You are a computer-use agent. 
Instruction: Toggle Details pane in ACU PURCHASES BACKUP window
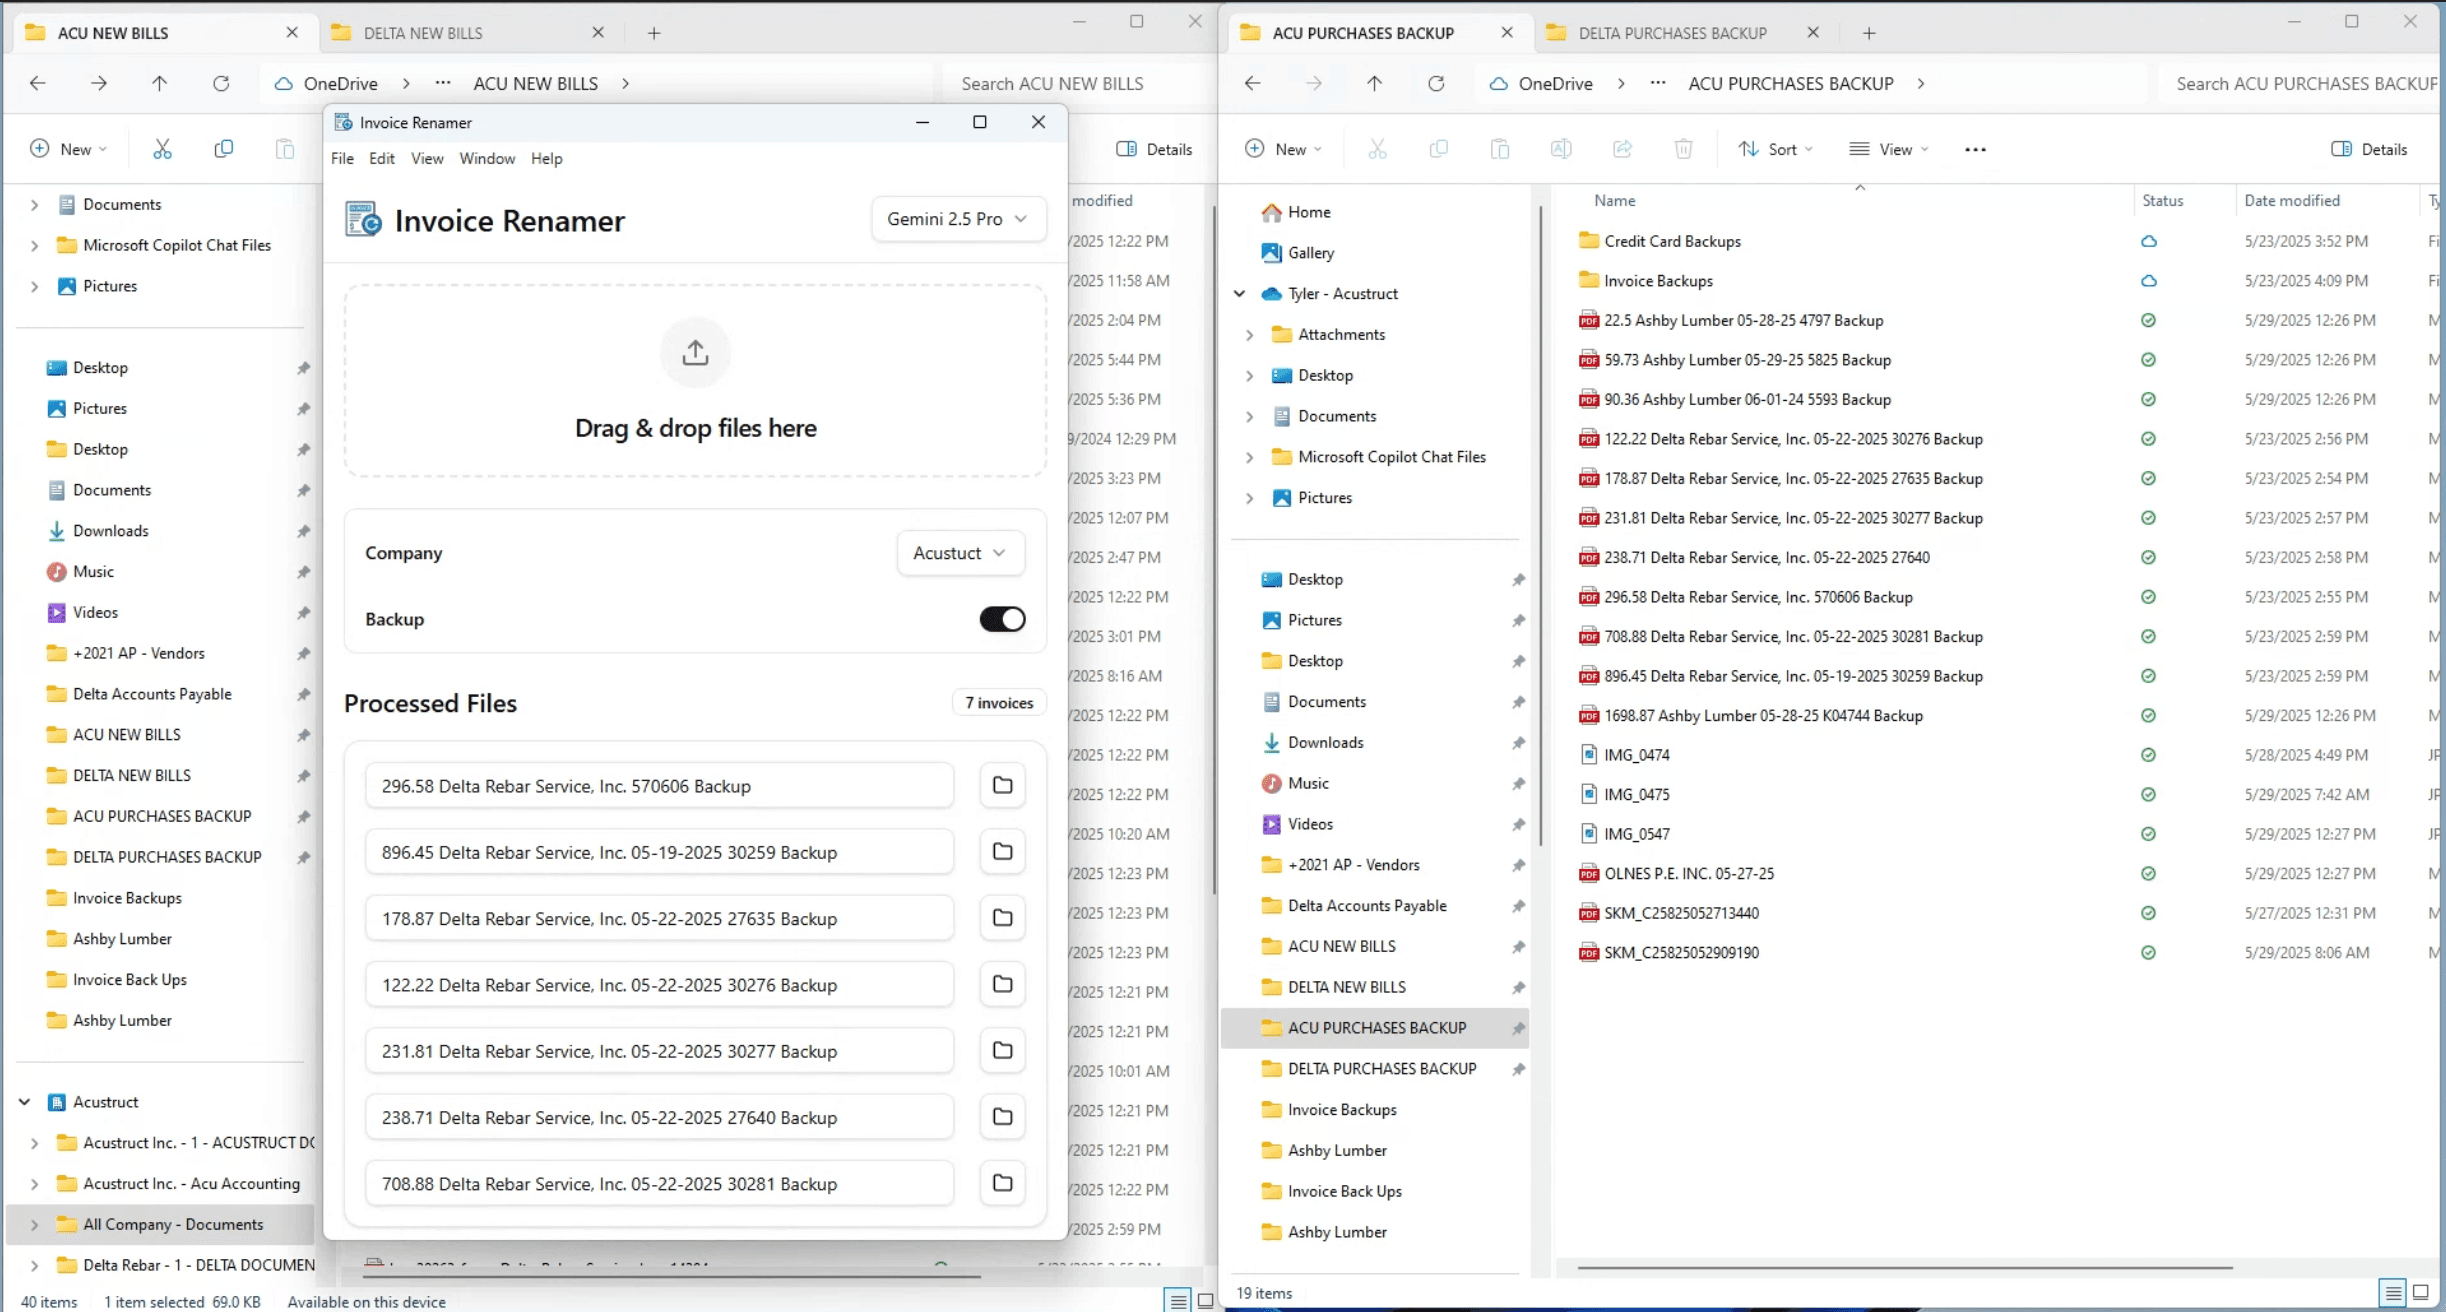[2369, 149]
